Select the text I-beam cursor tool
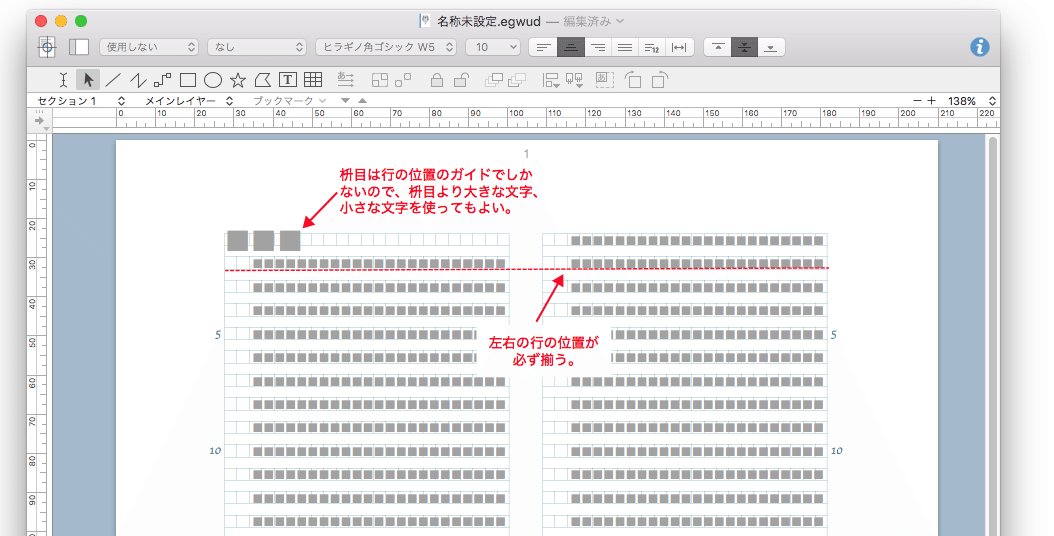Viewport: 1054px width, 536px height. click(x=63, y=80)
